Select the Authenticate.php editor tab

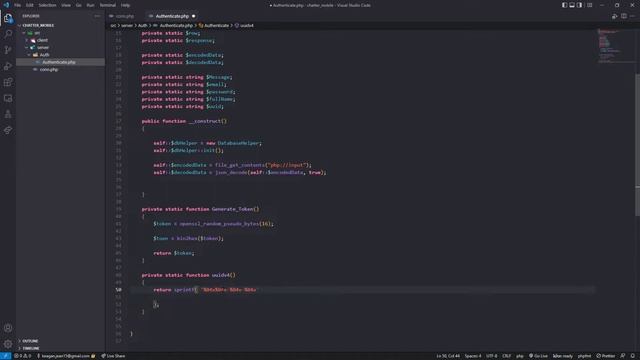[172, 16]
